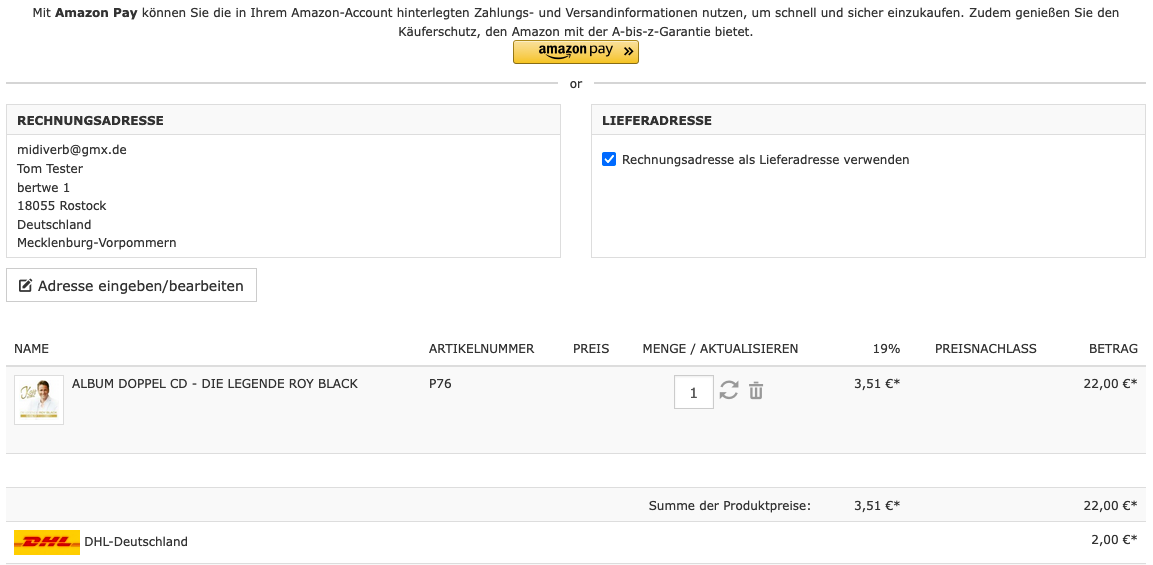Click the LIEFERADRESSE panel heading
The height and width of the screenshot is (565, 1153).
click(x=656, y=121)
